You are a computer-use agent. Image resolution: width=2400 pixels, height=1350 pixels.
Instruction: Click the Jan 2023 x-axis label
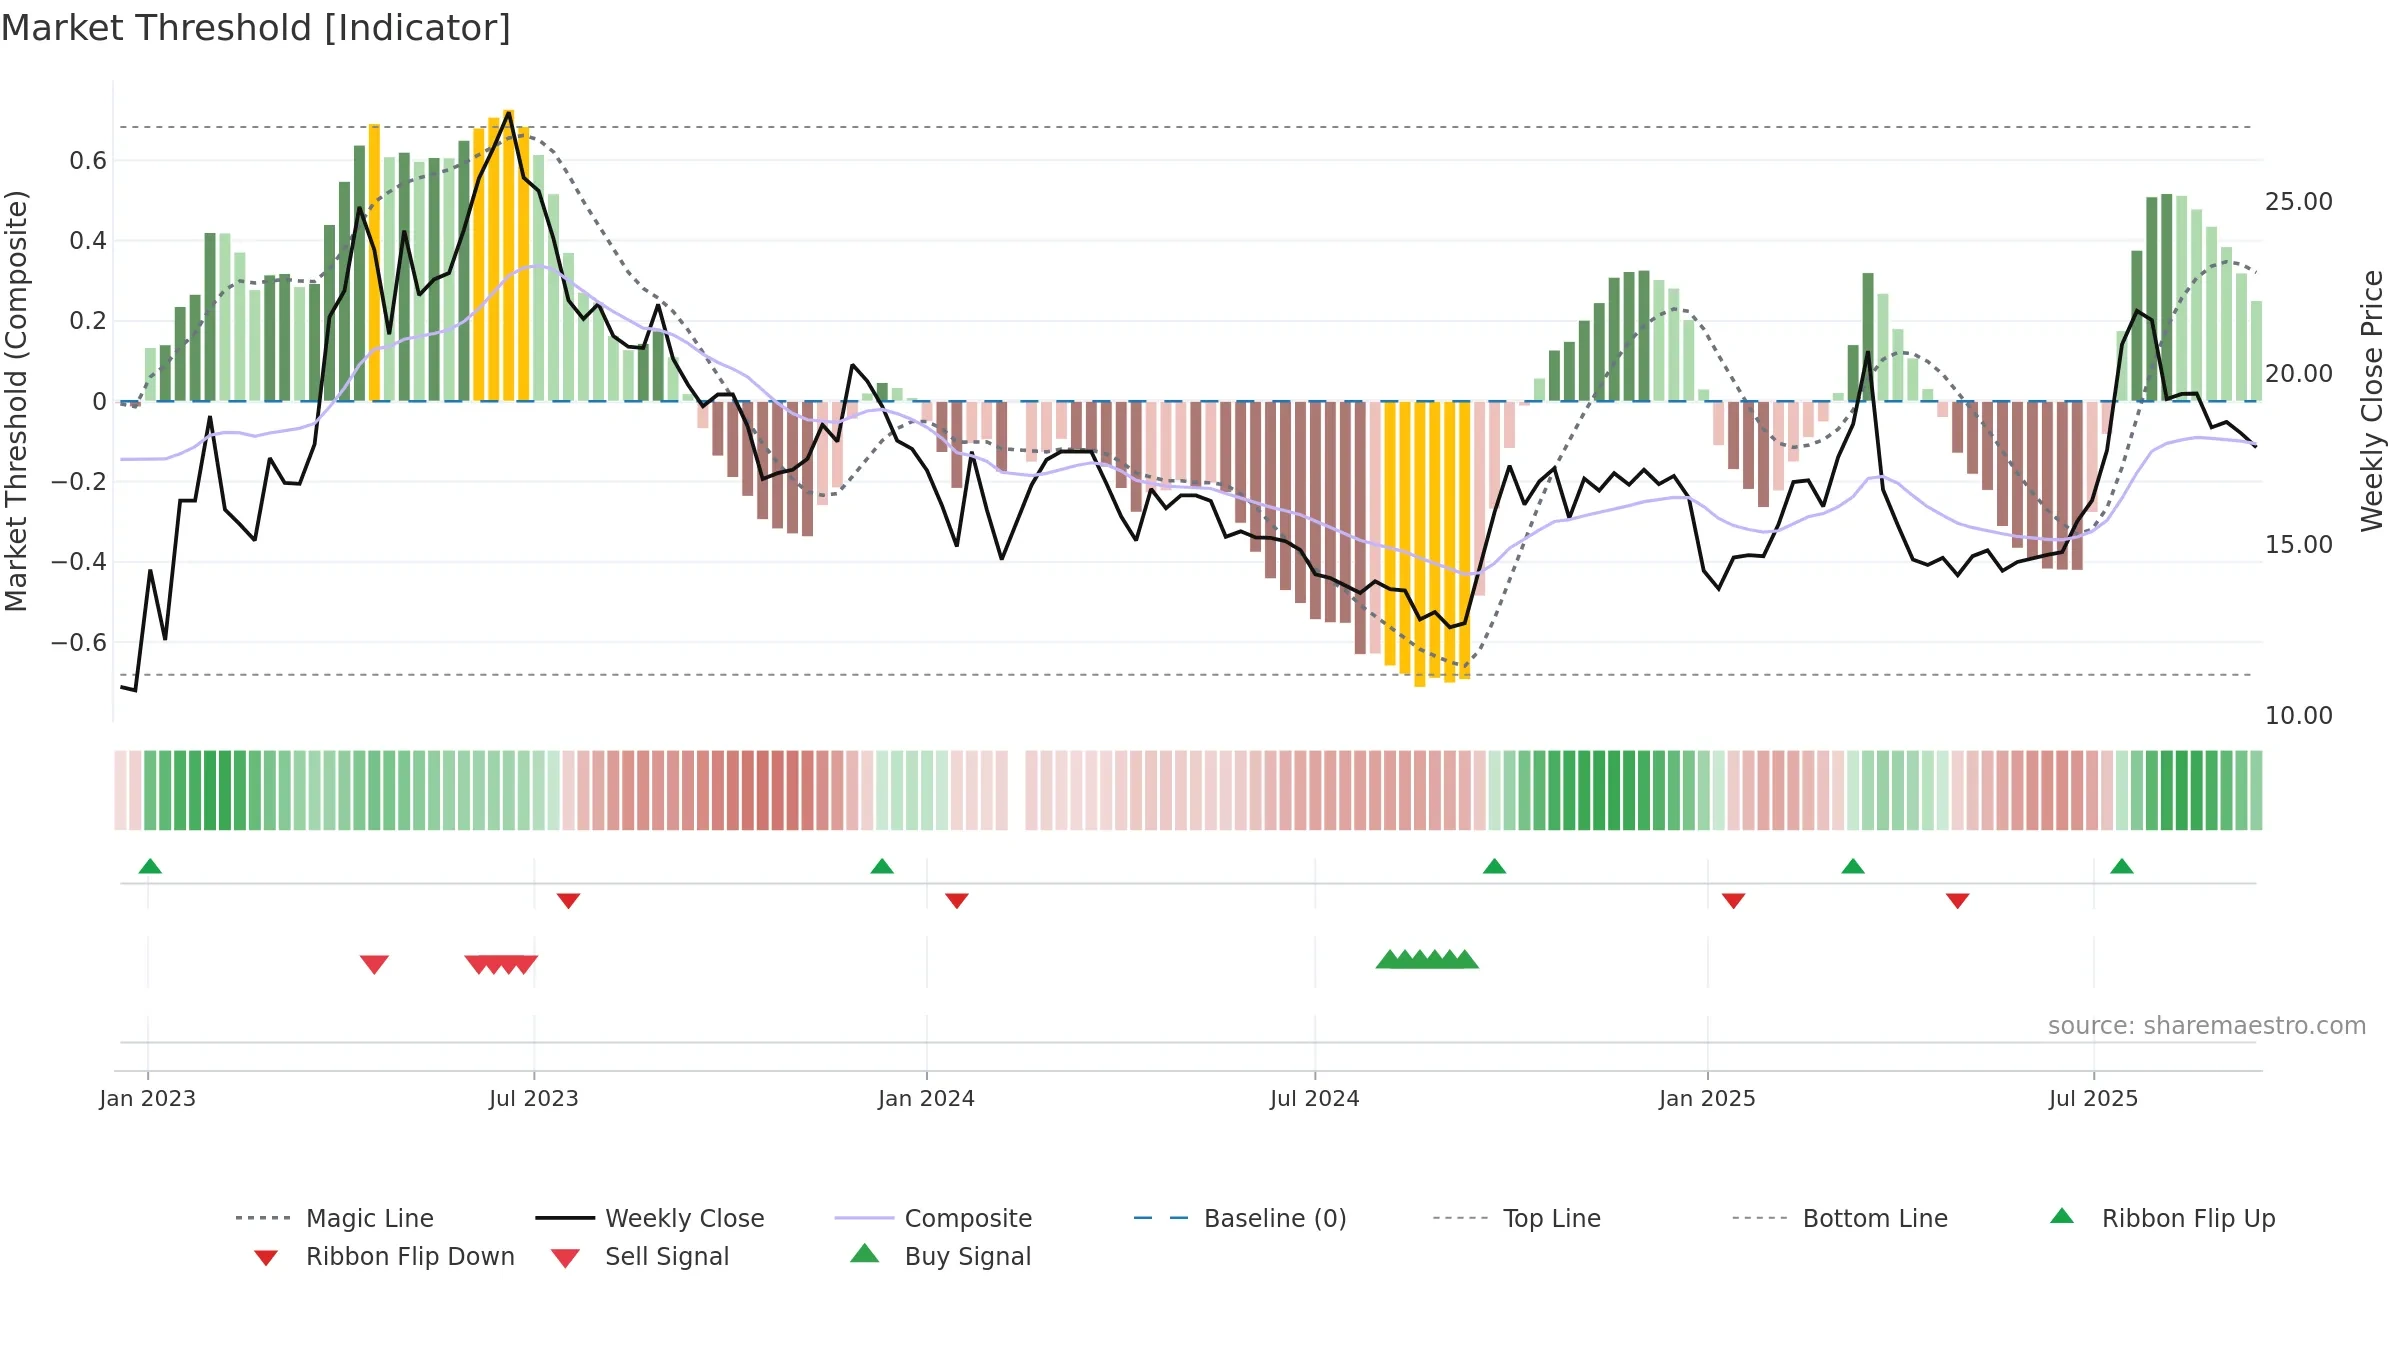pos(148,1098)
